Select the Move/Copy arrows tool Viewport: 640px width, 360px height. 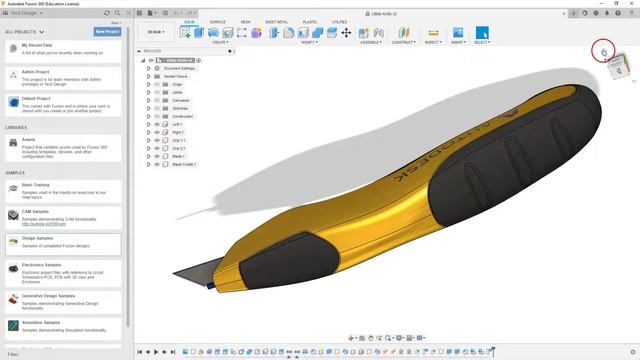346,33
